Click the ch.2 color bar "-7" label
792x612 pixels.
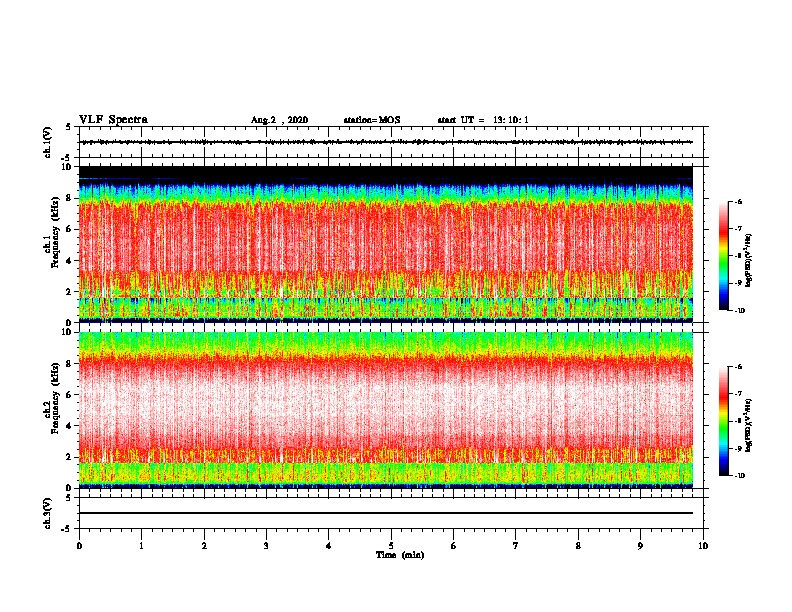pos(739,394)
